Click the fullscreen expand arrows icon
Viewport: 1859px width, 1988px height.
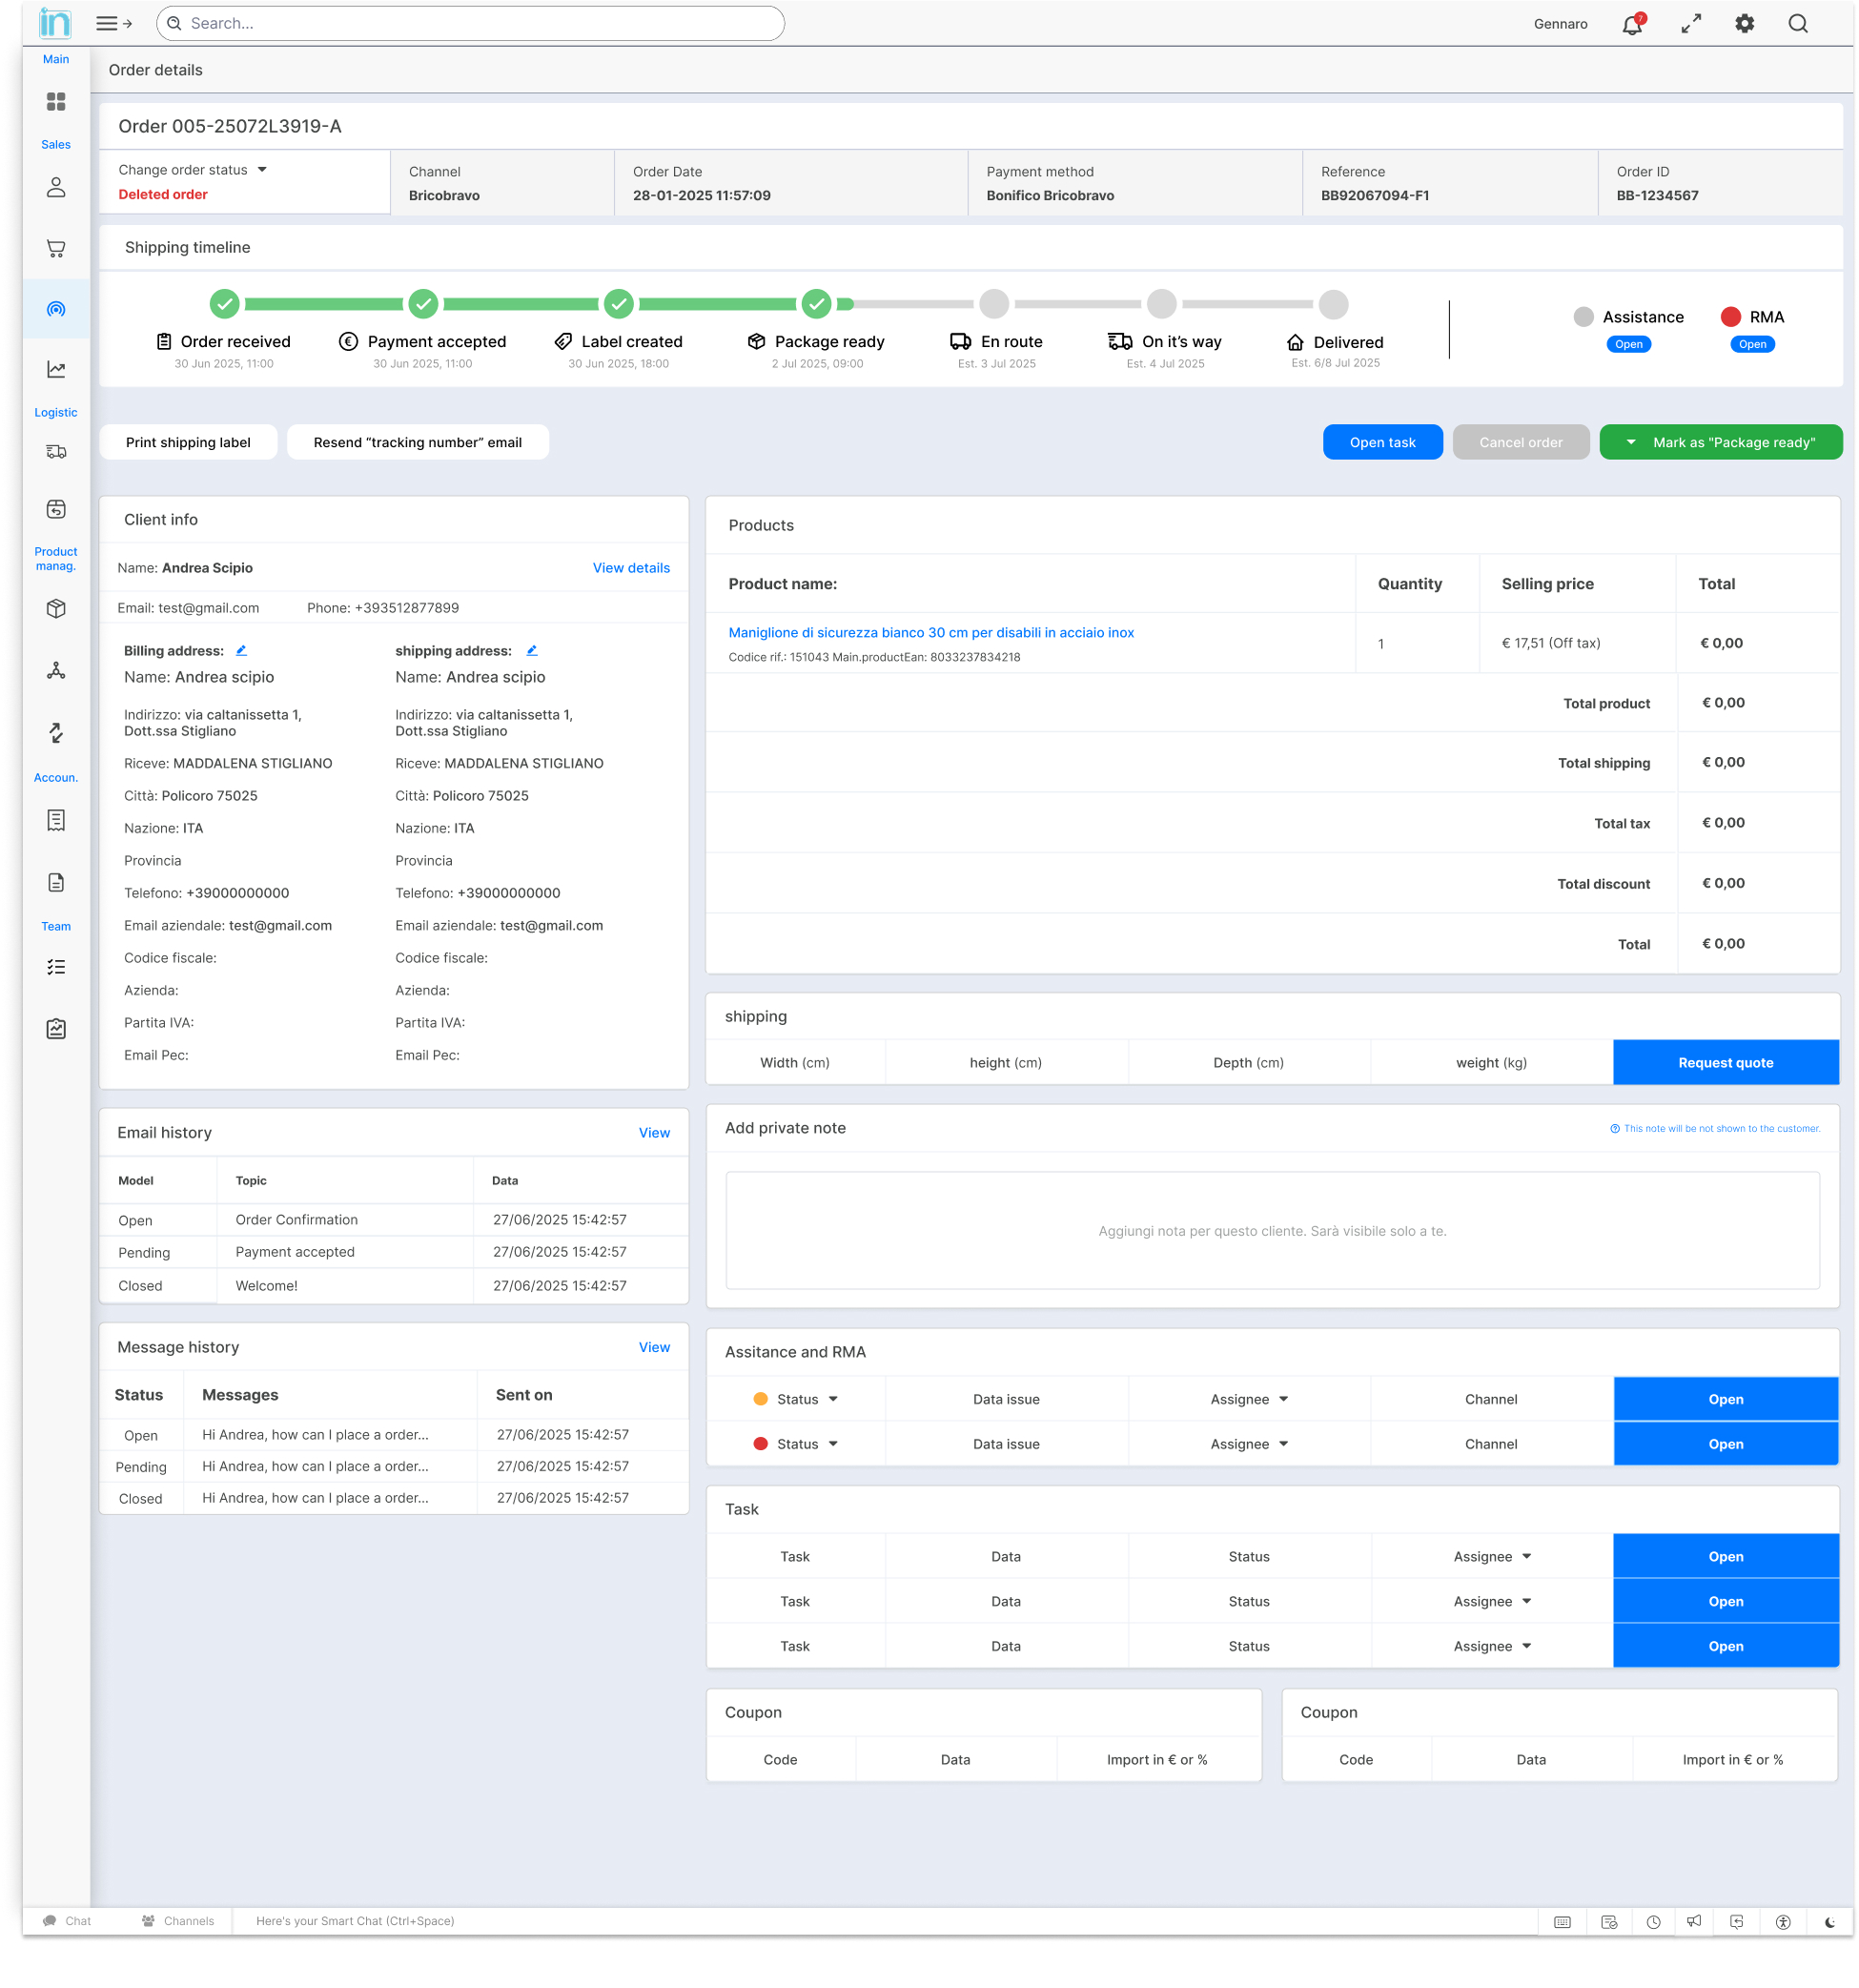pos(1690,24)
